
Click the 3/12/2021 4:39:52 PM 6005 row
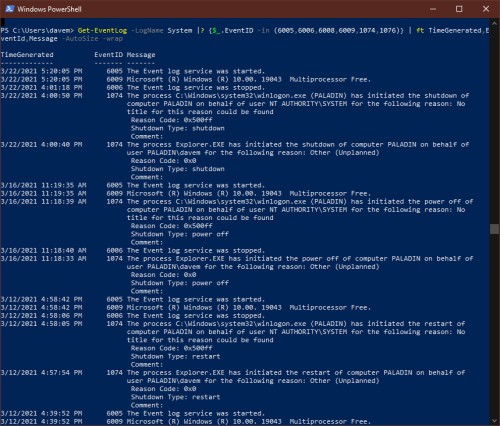[x=133, y=413]
